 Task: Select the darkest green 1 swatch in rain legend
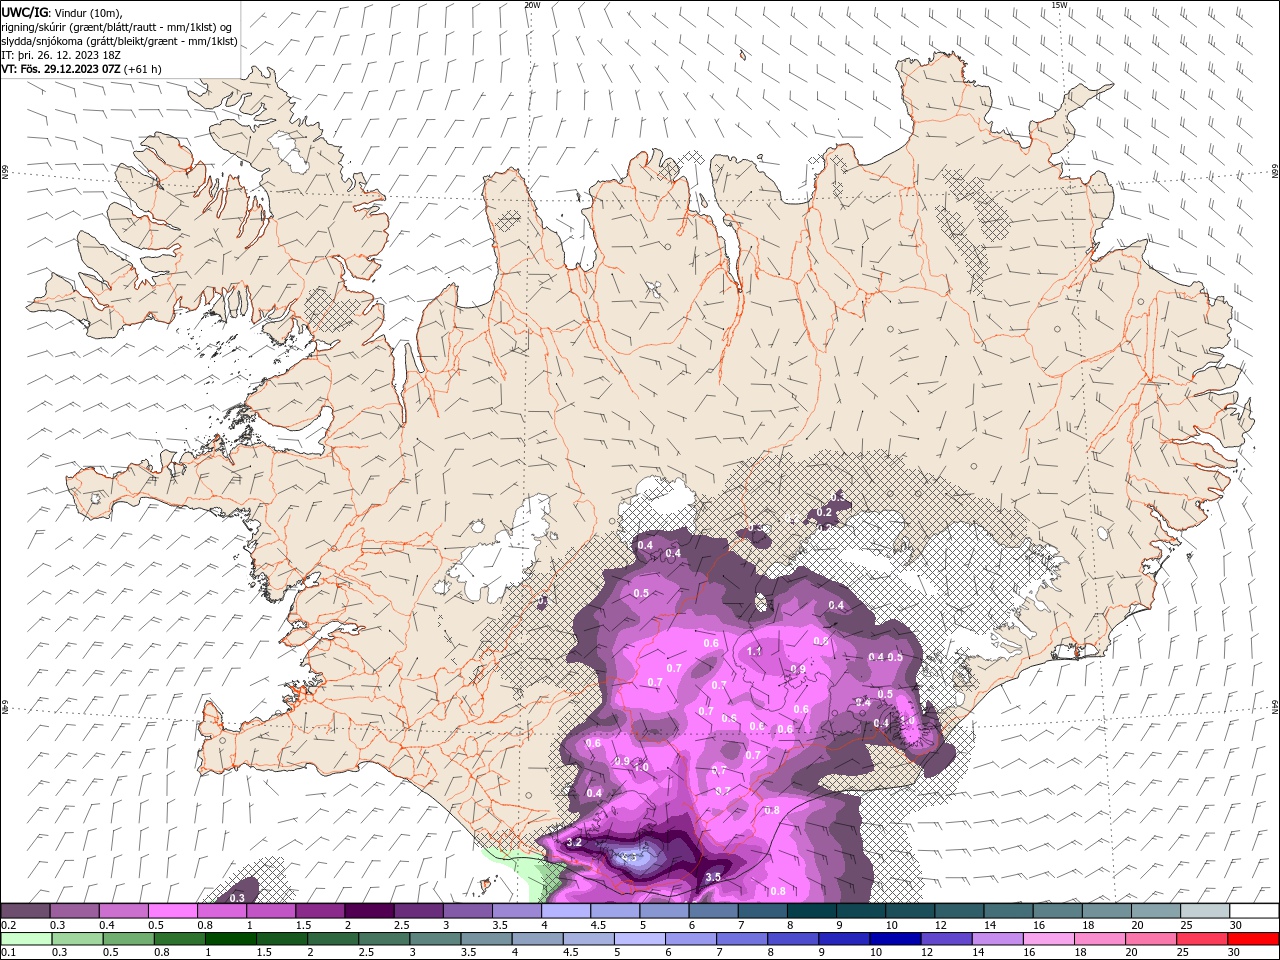(x=231, y=939)
